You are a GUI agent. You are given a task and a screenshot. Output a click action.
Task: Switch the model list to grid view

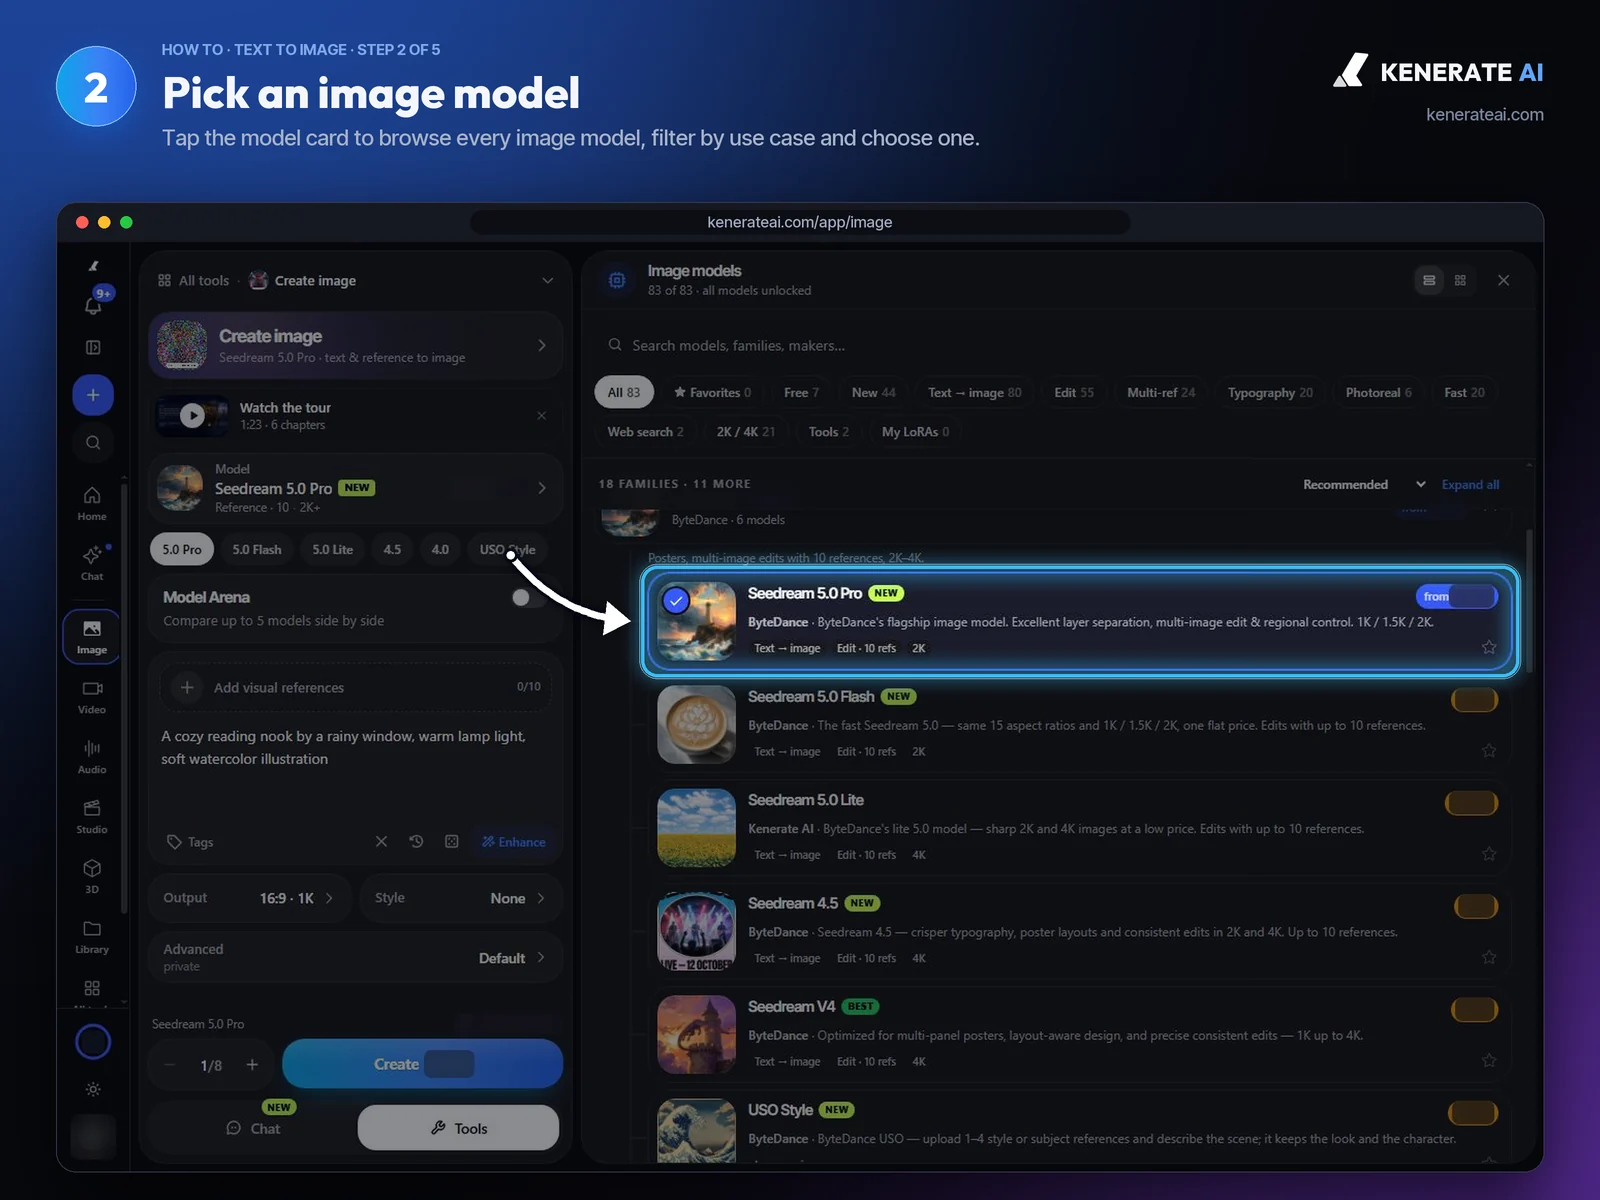[1460, 281]
